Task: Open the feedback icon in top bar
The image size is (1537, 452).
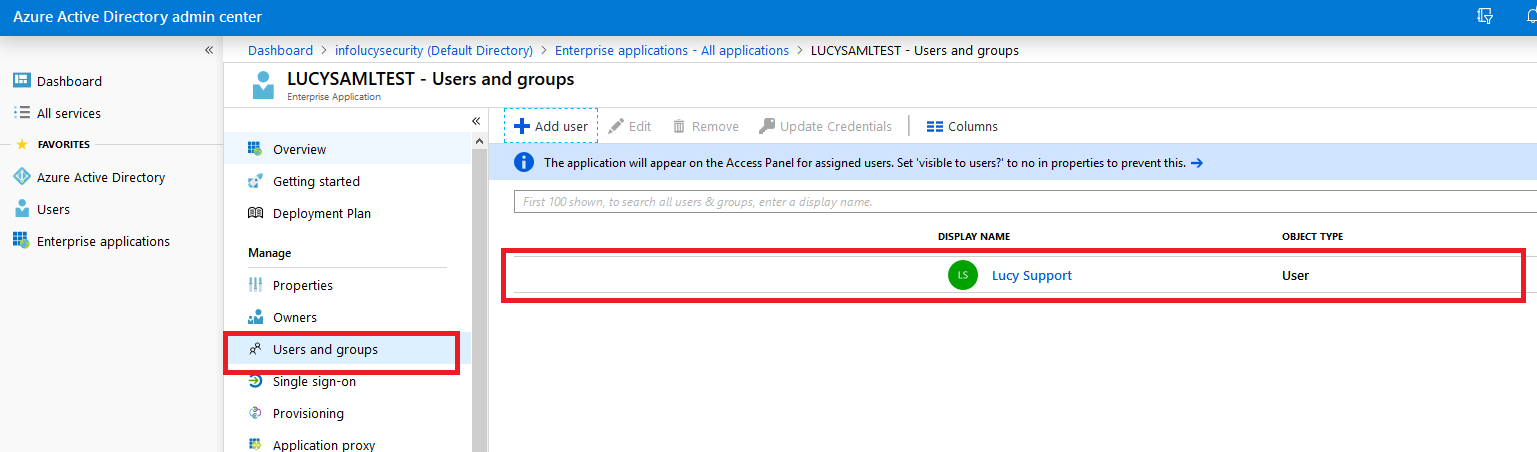Action: [x=1485, y=16]
